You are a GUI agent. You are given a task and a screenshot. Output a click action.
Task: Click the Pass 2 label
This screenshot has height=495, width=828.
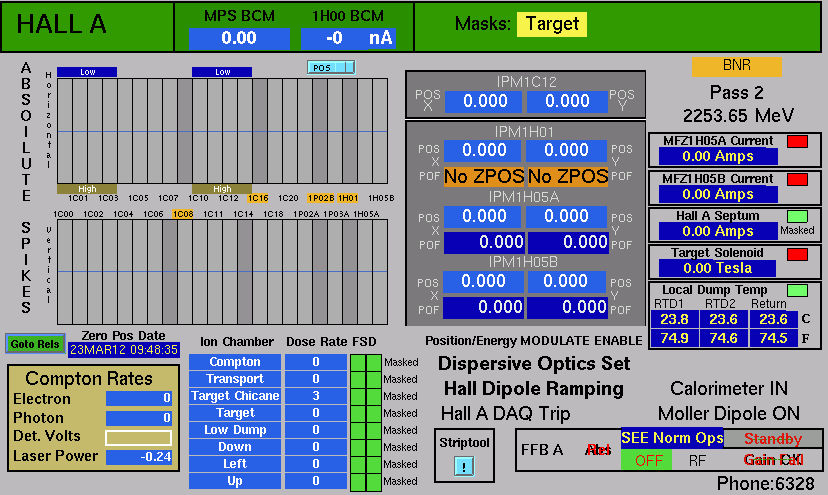[737, 93]
